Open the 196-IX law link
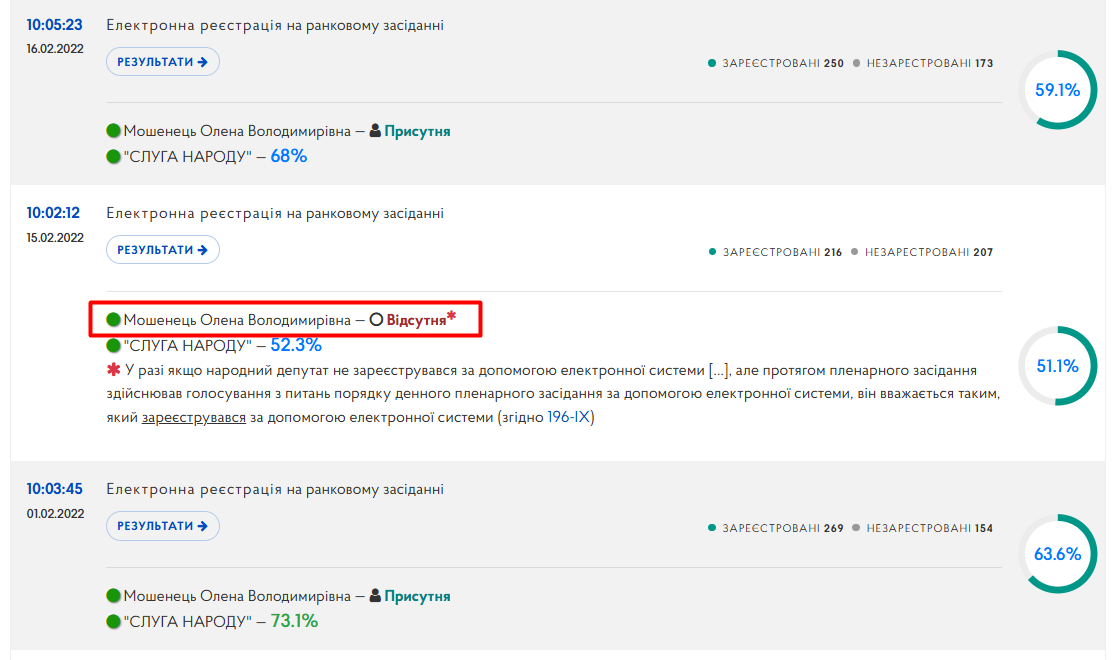The width and height of the screenshot is (1115, 660). pos(569,417)
